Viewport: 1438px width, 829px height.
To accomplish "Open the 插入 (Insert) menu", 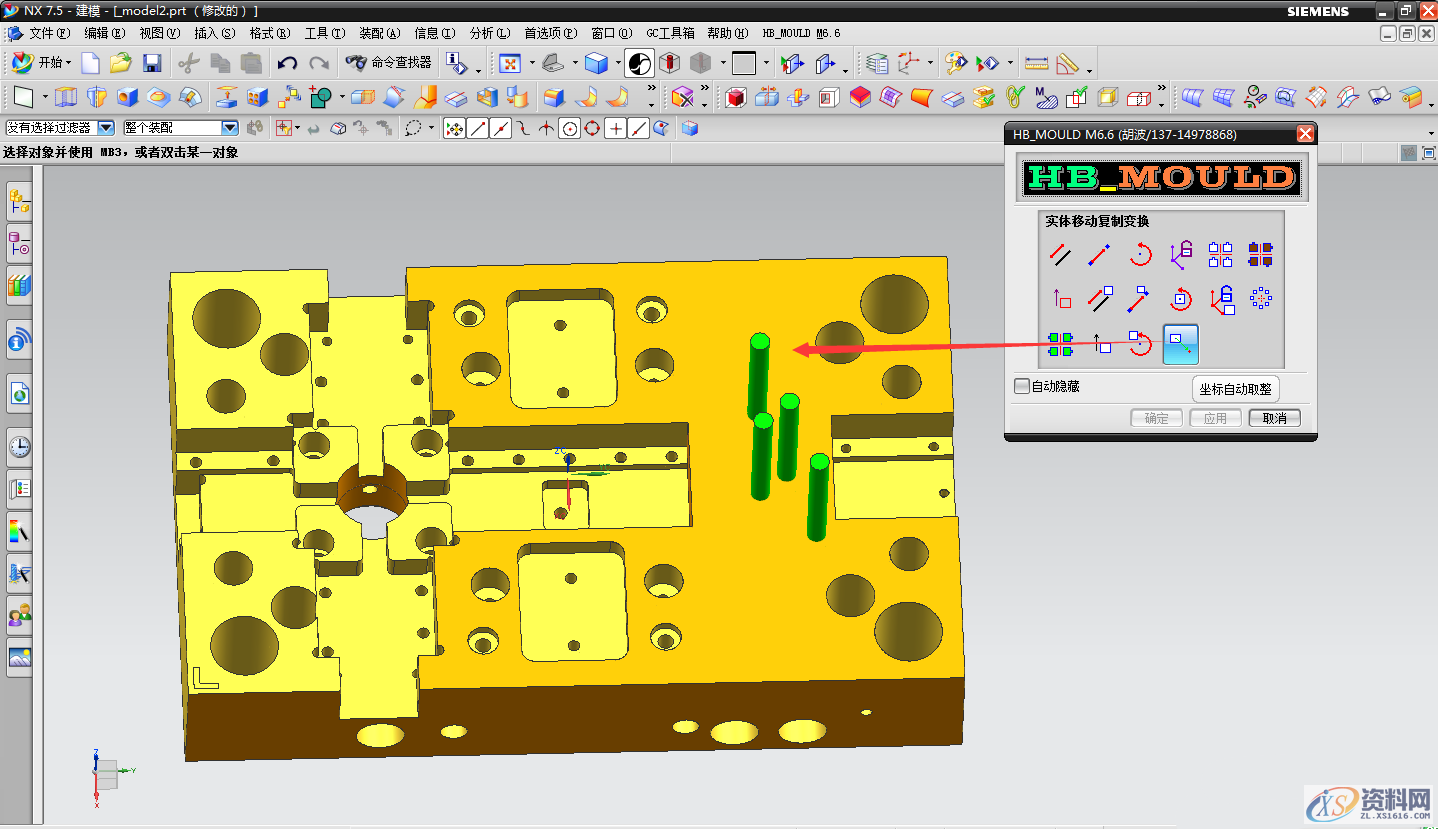I will point(214,33).
